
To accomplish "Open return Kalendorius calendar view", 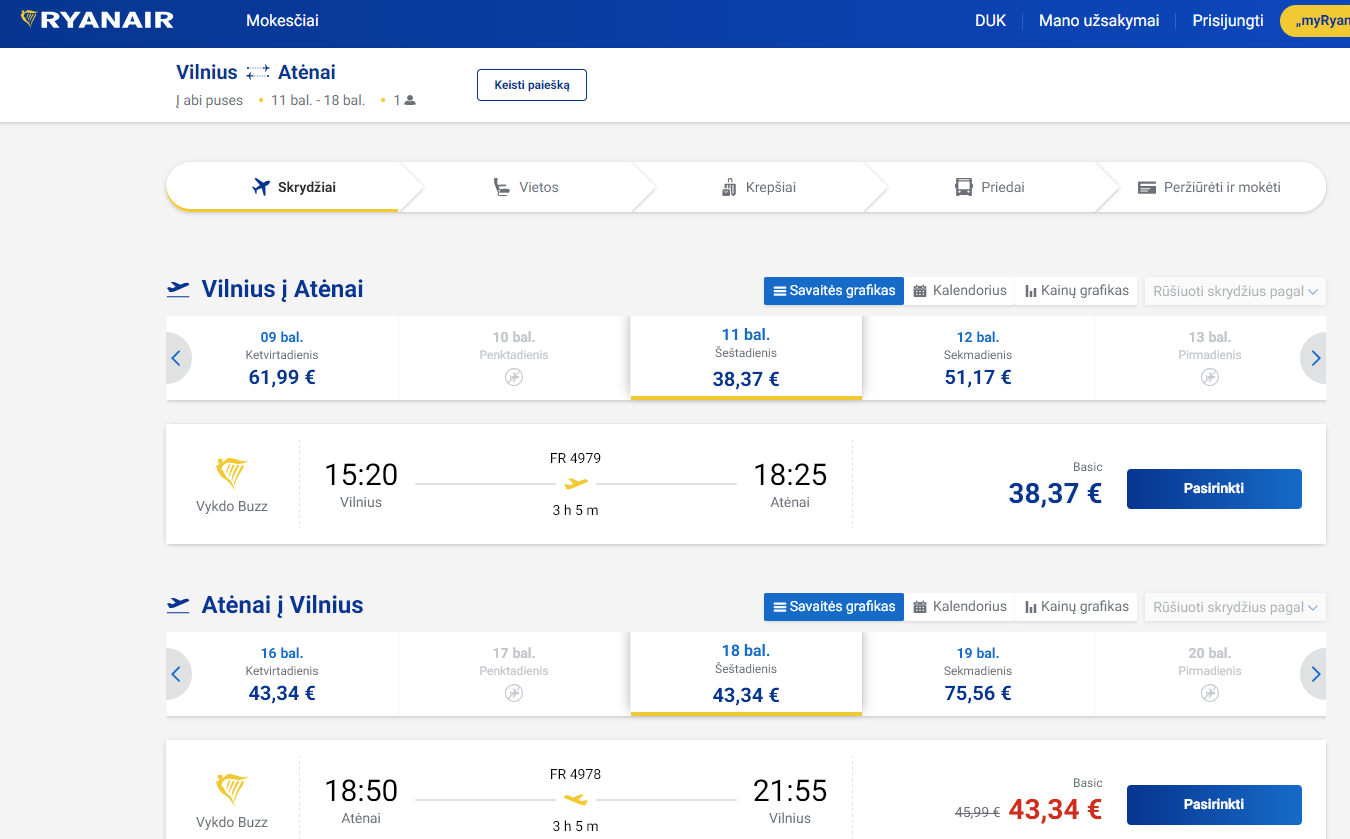I will [960, 607].
